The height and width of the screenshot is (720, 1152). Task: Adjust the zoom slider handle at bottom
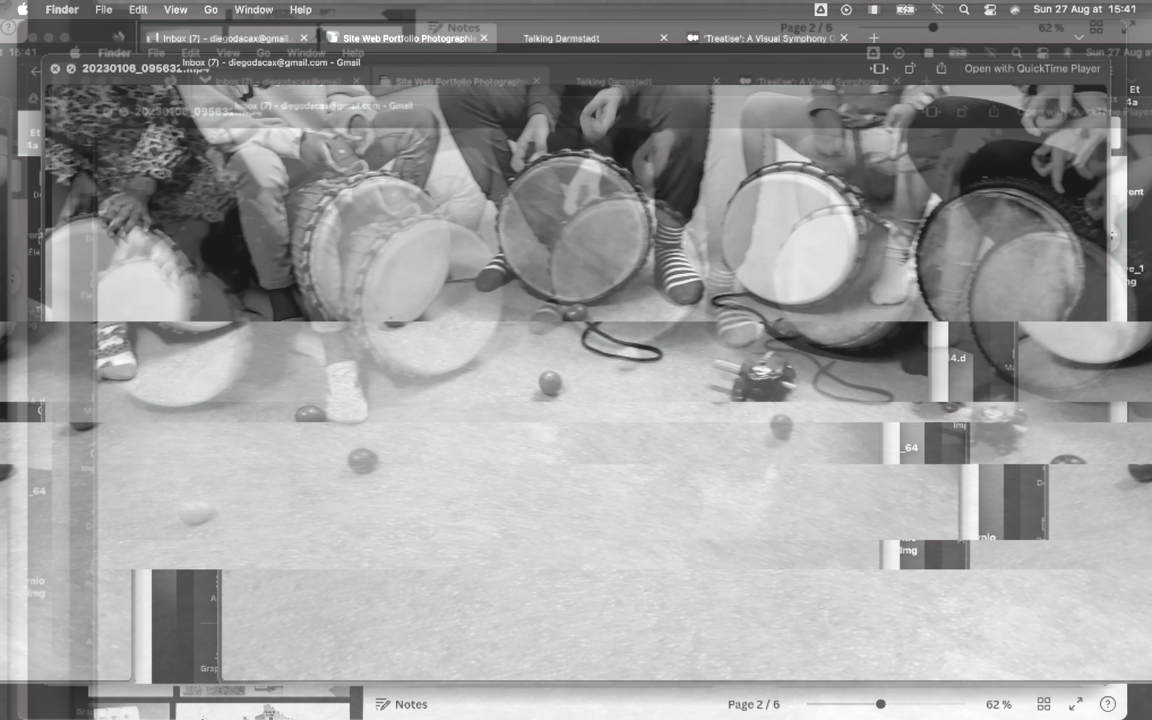[x=880, y=704]
